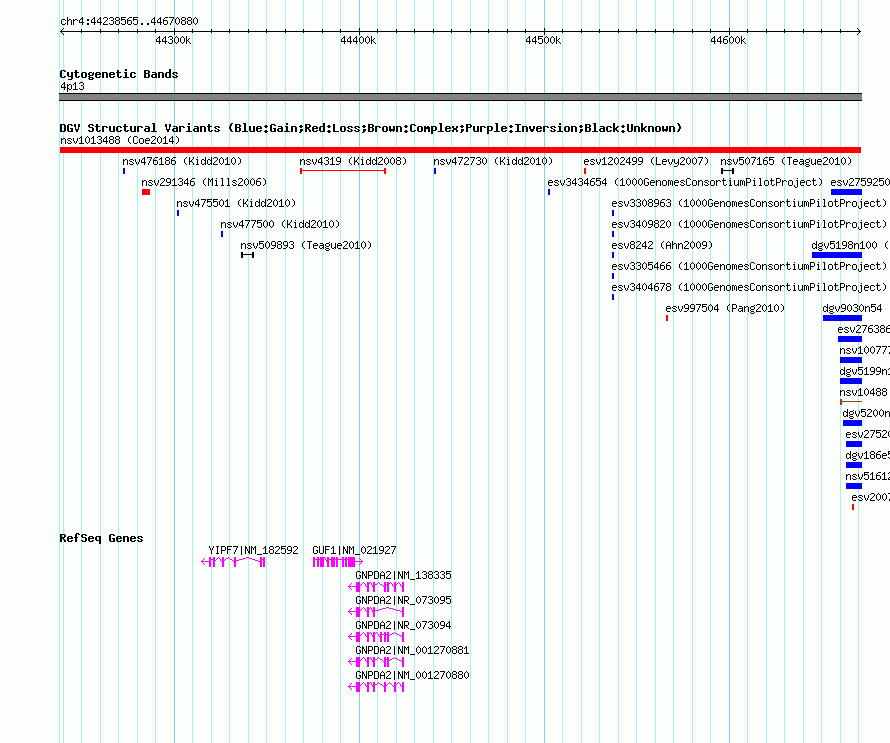This screenshot has height=743, width=890.
Task: Select the long red nsv1013488 loss bar
Action: 460,150
